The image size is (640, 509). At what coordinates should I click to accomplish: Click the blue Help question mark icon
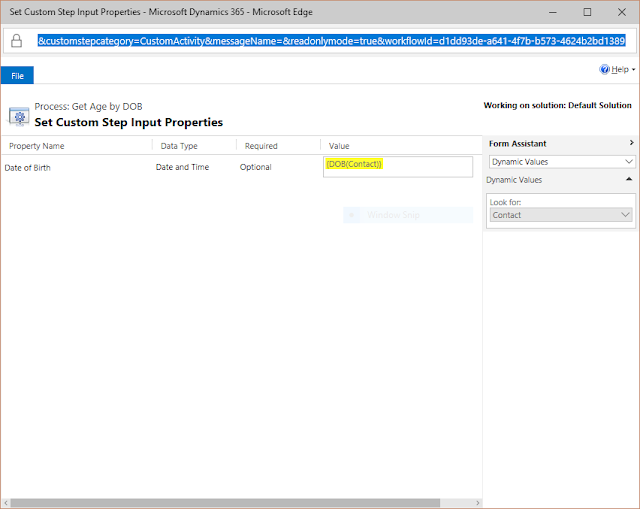(604, 69)
